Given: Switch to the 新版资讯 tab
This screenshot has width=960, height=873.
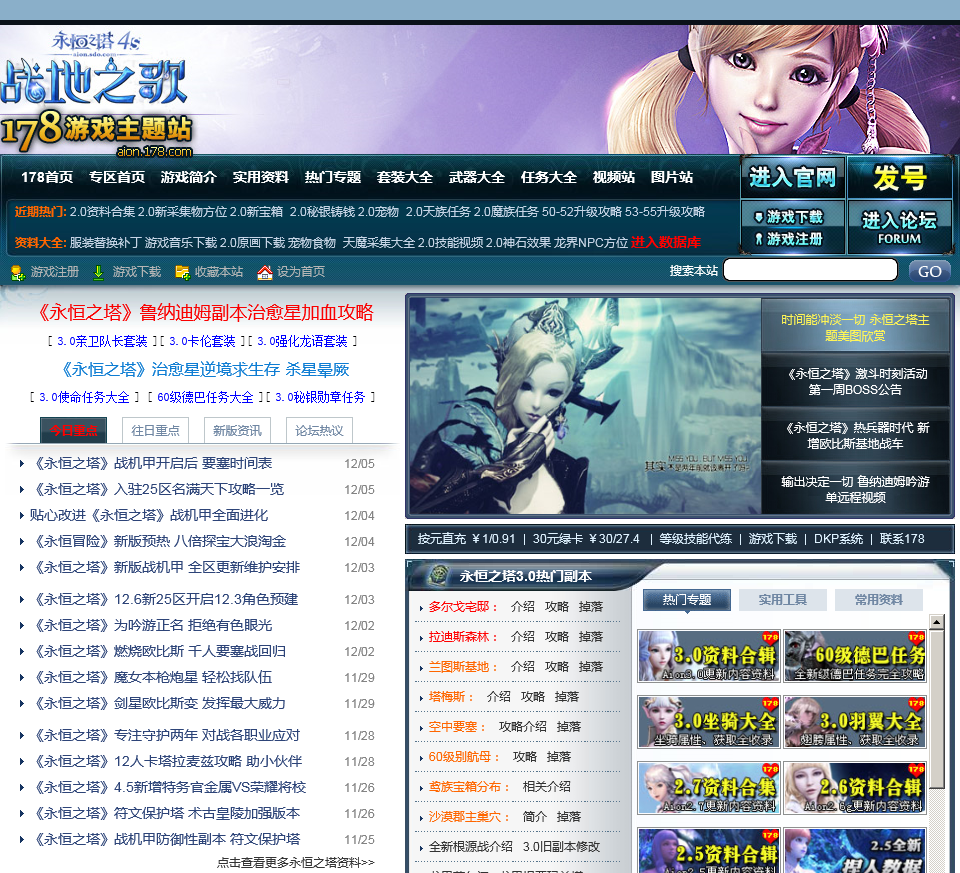Looking at the screenshot, I should pos(237,430).
